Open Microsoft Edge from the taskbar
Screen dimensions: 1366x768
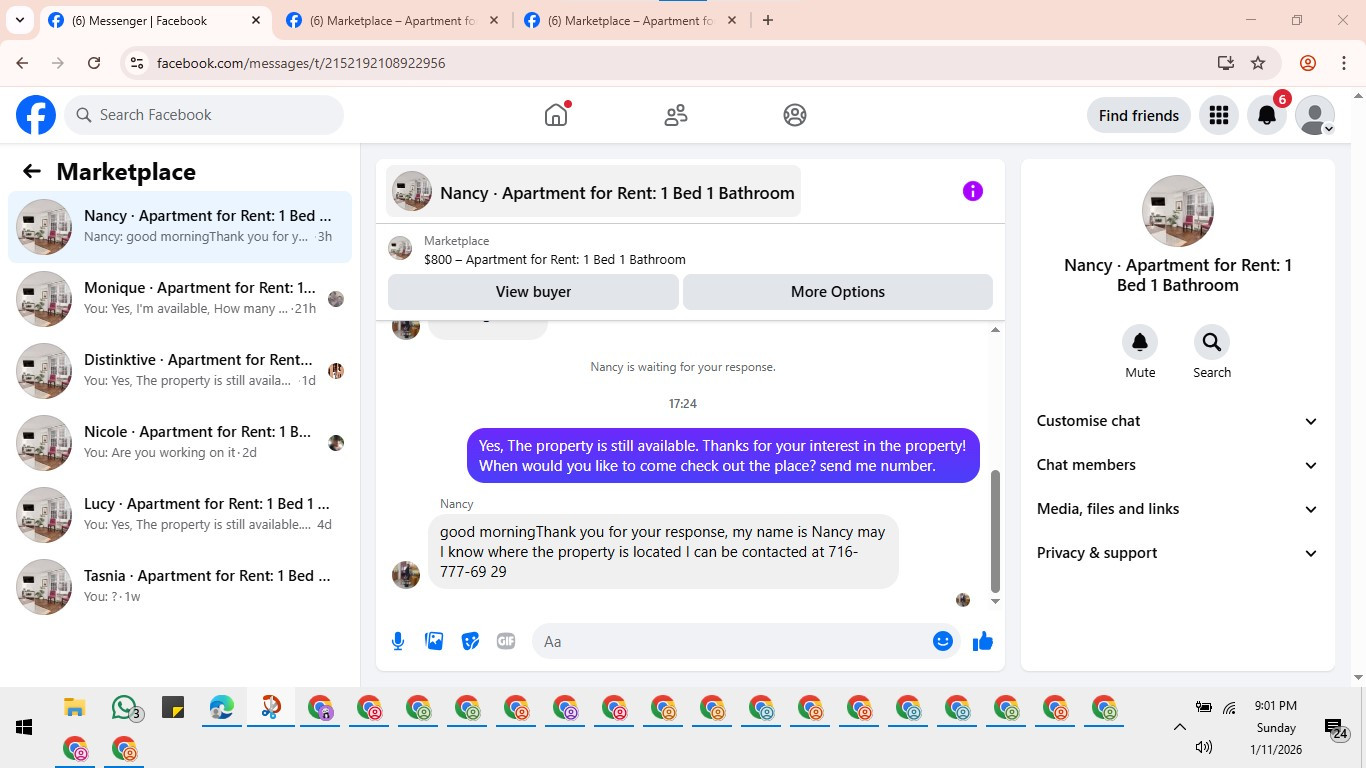(221, 708)
